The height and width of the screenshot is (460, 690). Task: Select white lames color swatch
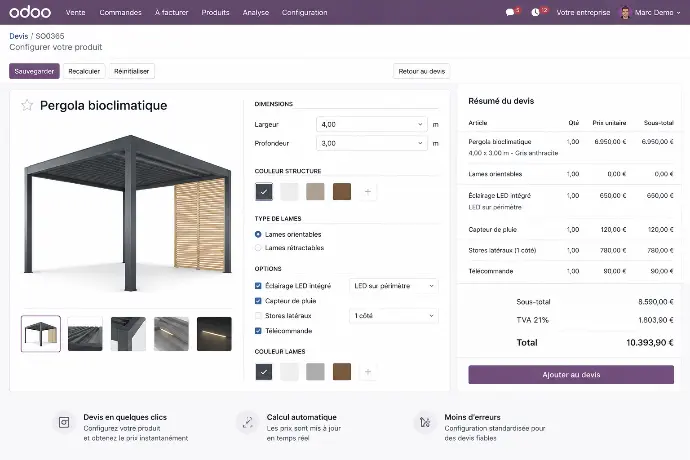(x=289, y=372)
